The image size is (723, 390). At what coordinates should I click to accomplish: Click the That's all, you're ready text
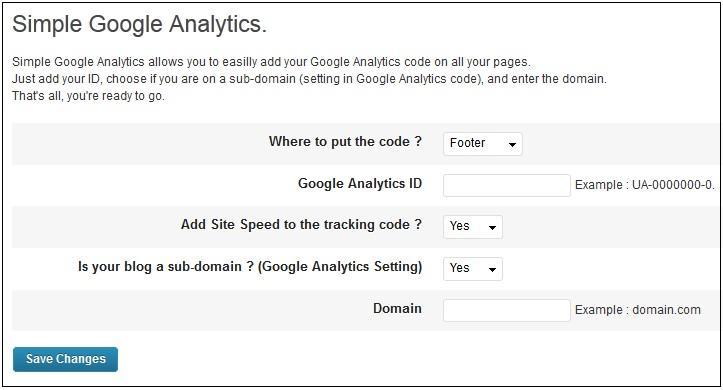(x=88, y=96)
